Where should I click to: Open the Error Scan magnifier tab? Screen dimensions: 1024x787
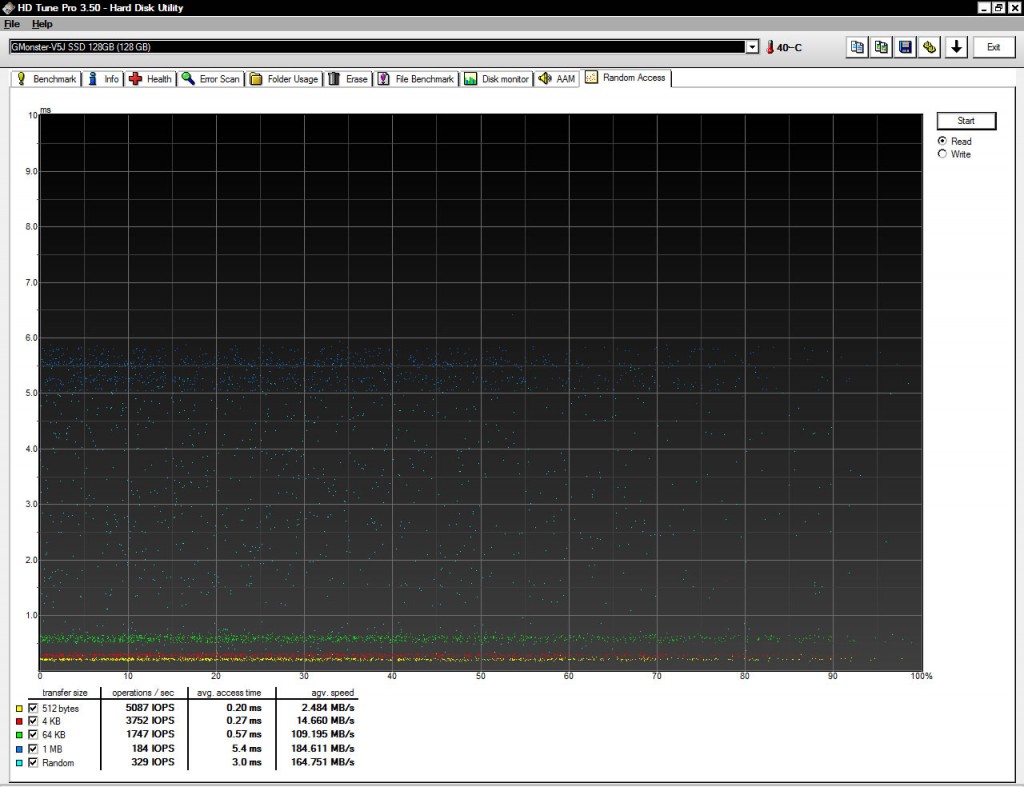tap(211, 79)
